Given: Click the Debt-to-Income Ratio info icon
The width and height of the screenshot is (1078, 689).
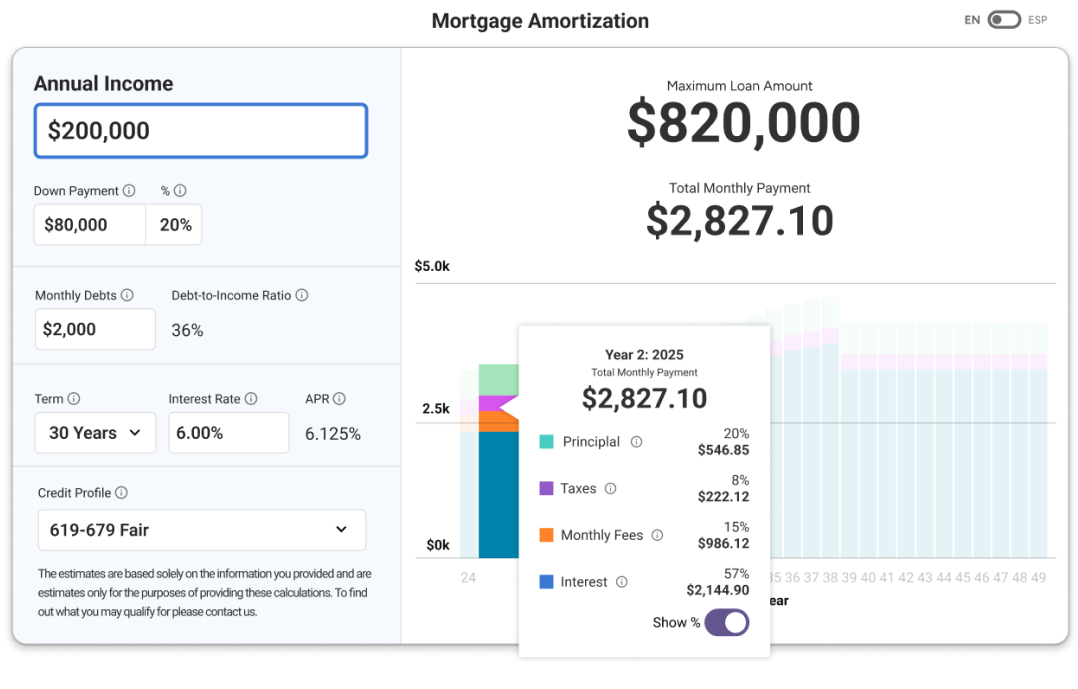Looking at the screenshot, I should [x=301, y=296].
